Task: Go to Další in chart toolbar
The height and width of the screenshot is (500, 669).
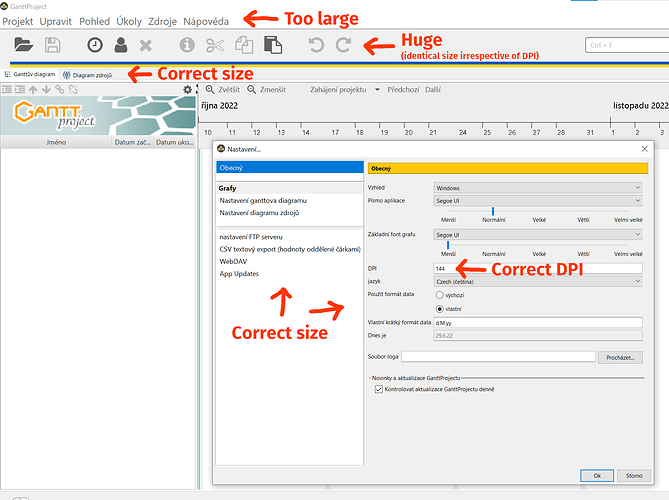Action: pyautogui.click(x=433, y=90)
